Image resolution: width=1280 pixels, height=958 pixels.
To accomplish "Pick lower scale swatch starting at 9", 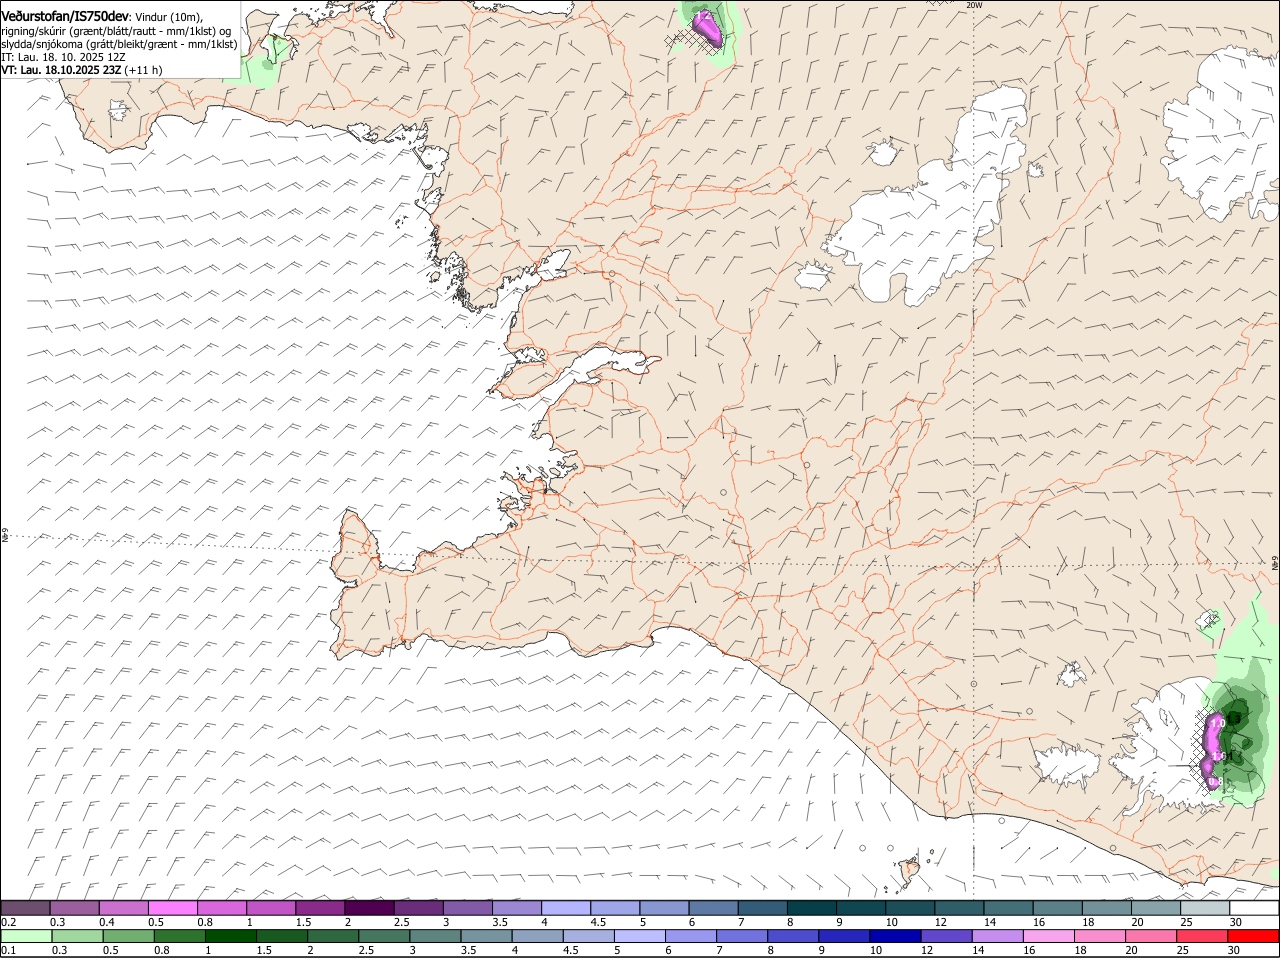I will pyautogui.click(x=846, y=936).
